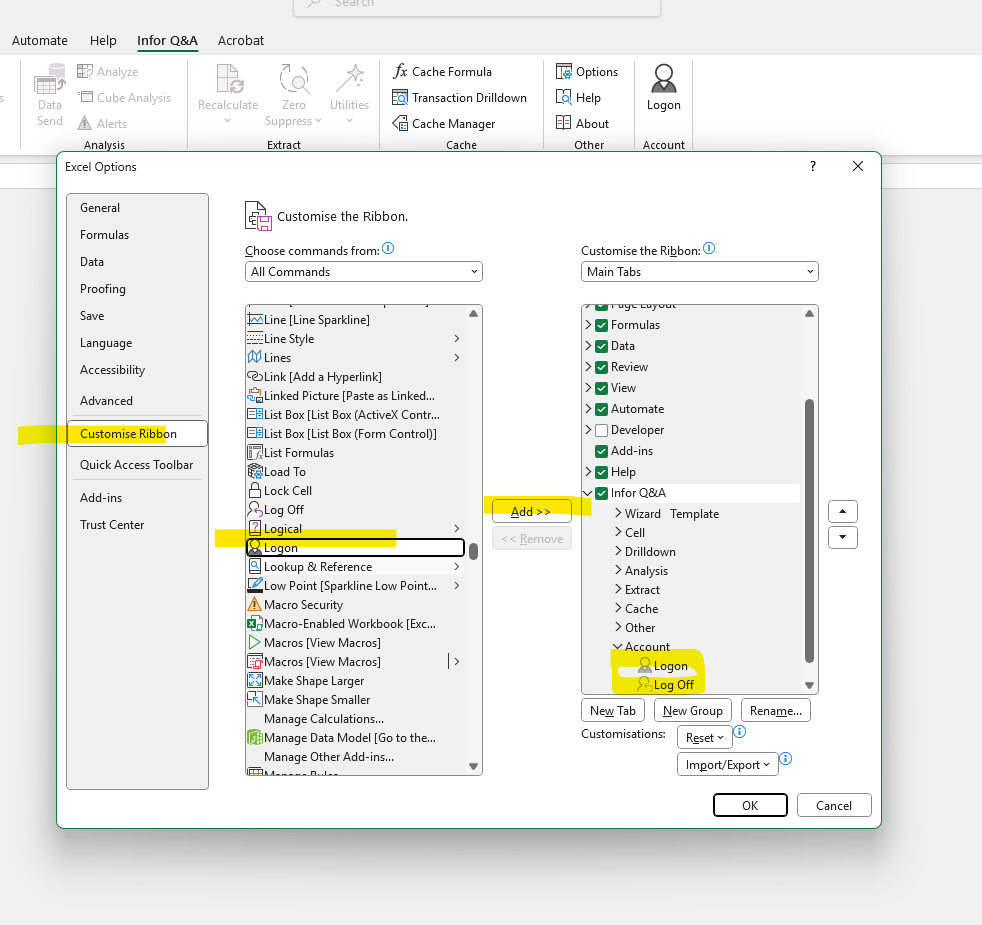Open Quick Access Toolbar category
Image resolution: width=982 pixels, height=925 pixels.
click(137, 465)
